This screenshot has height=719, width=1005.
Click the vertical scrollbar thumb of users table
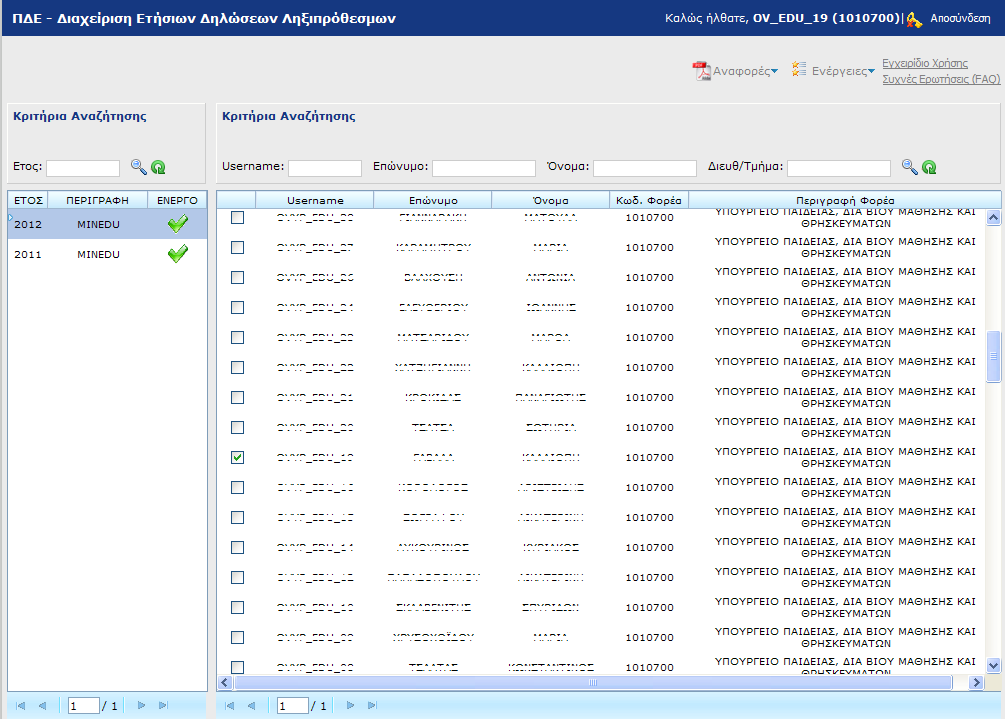point(993,356)
